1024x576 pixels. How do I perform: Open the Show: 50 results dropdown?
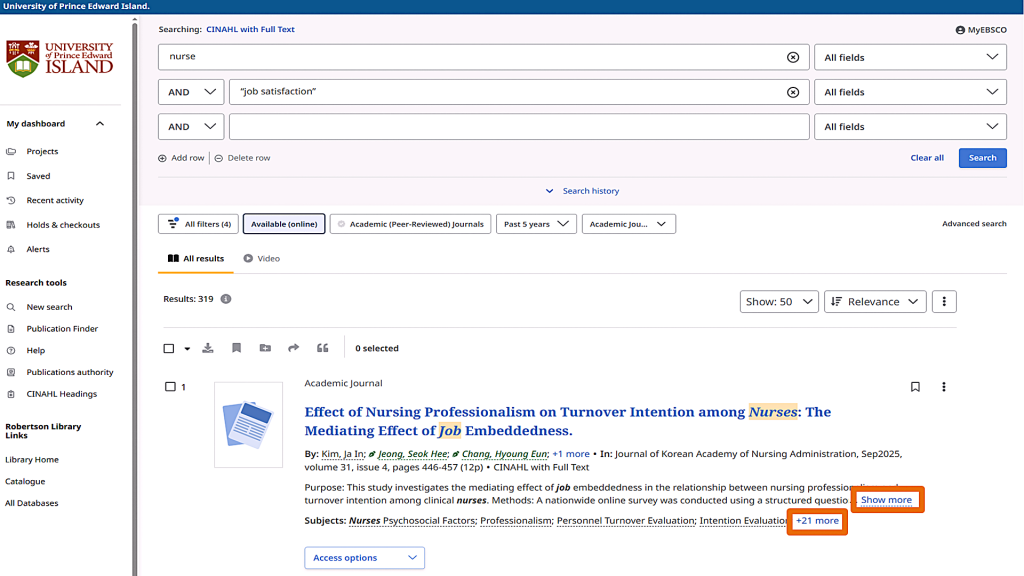click(x=779, y=302)
